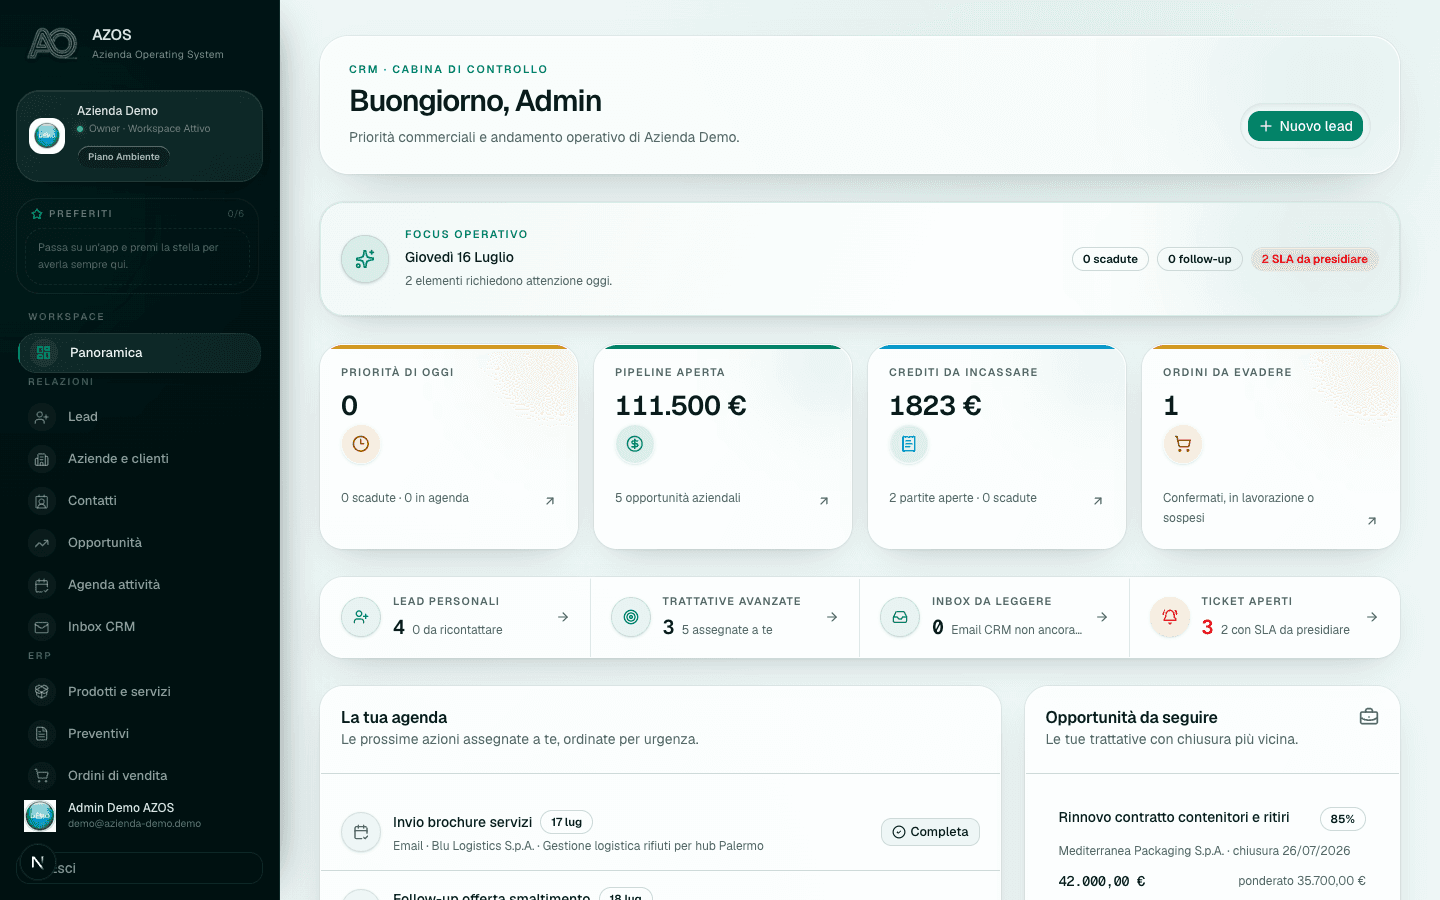Click the round N badge icon

coord(37,862)
